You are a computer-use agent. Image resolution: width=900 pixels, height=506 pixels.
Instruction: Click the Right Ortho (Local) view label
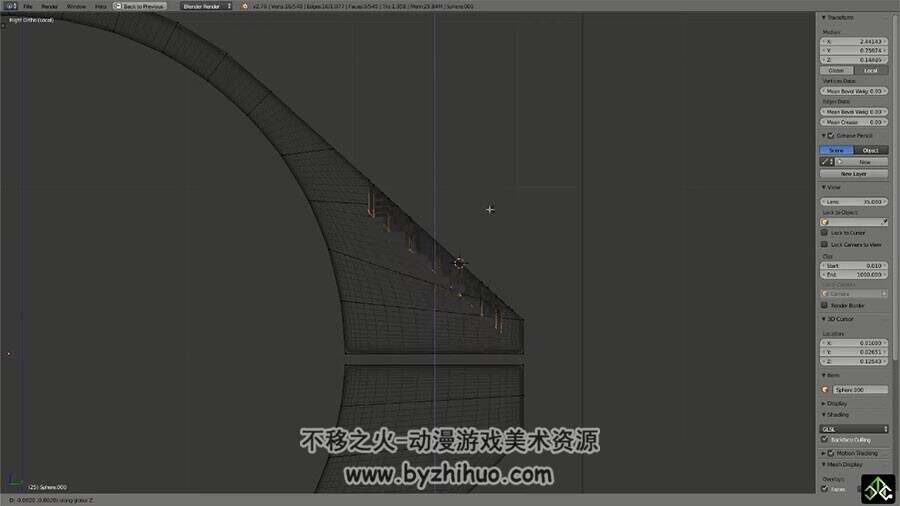tap(32, 20)
